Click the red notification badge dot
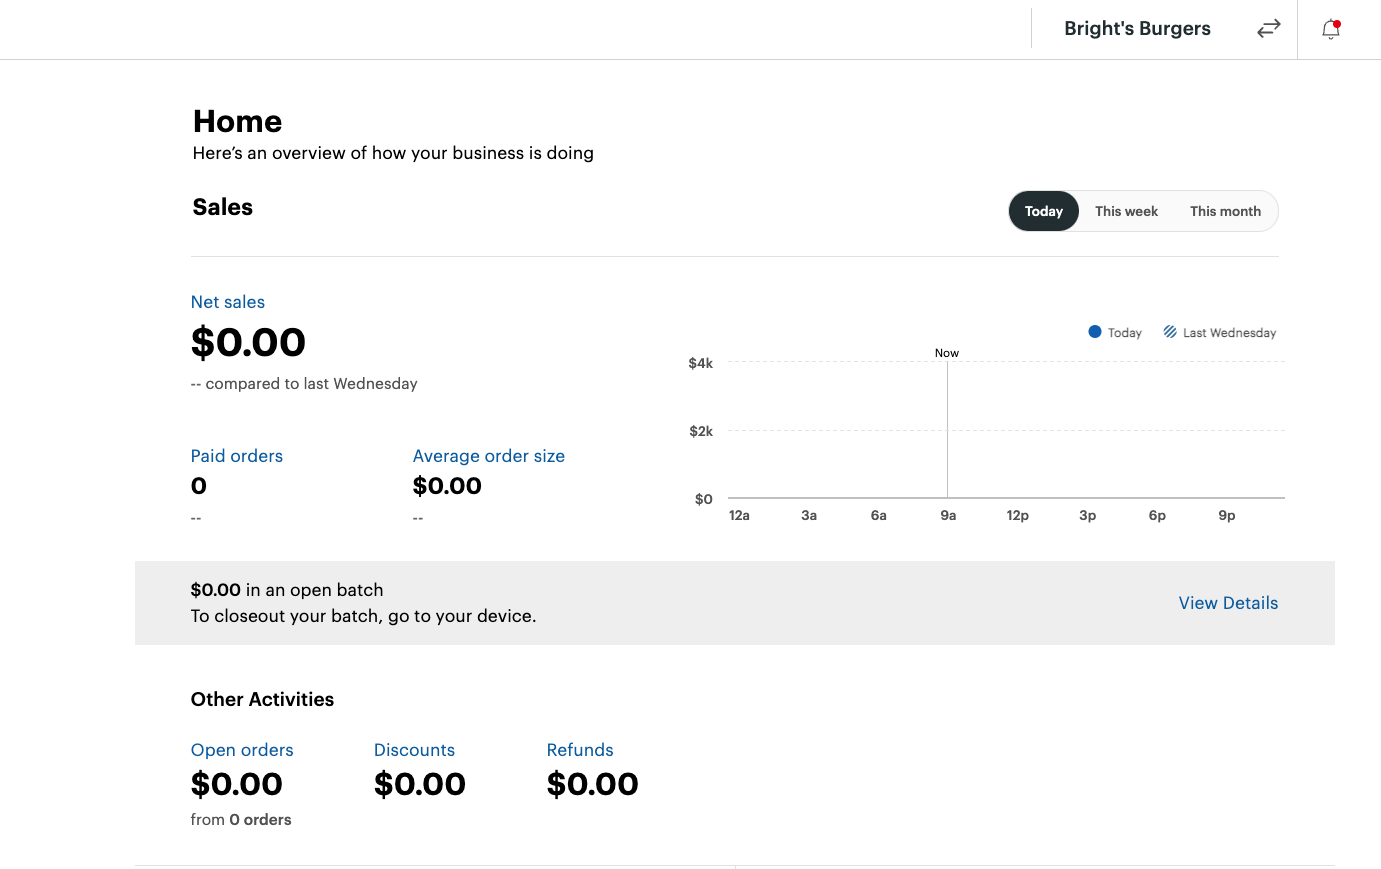Viewport: 1381px width, 869px height. coord(1339,20)
